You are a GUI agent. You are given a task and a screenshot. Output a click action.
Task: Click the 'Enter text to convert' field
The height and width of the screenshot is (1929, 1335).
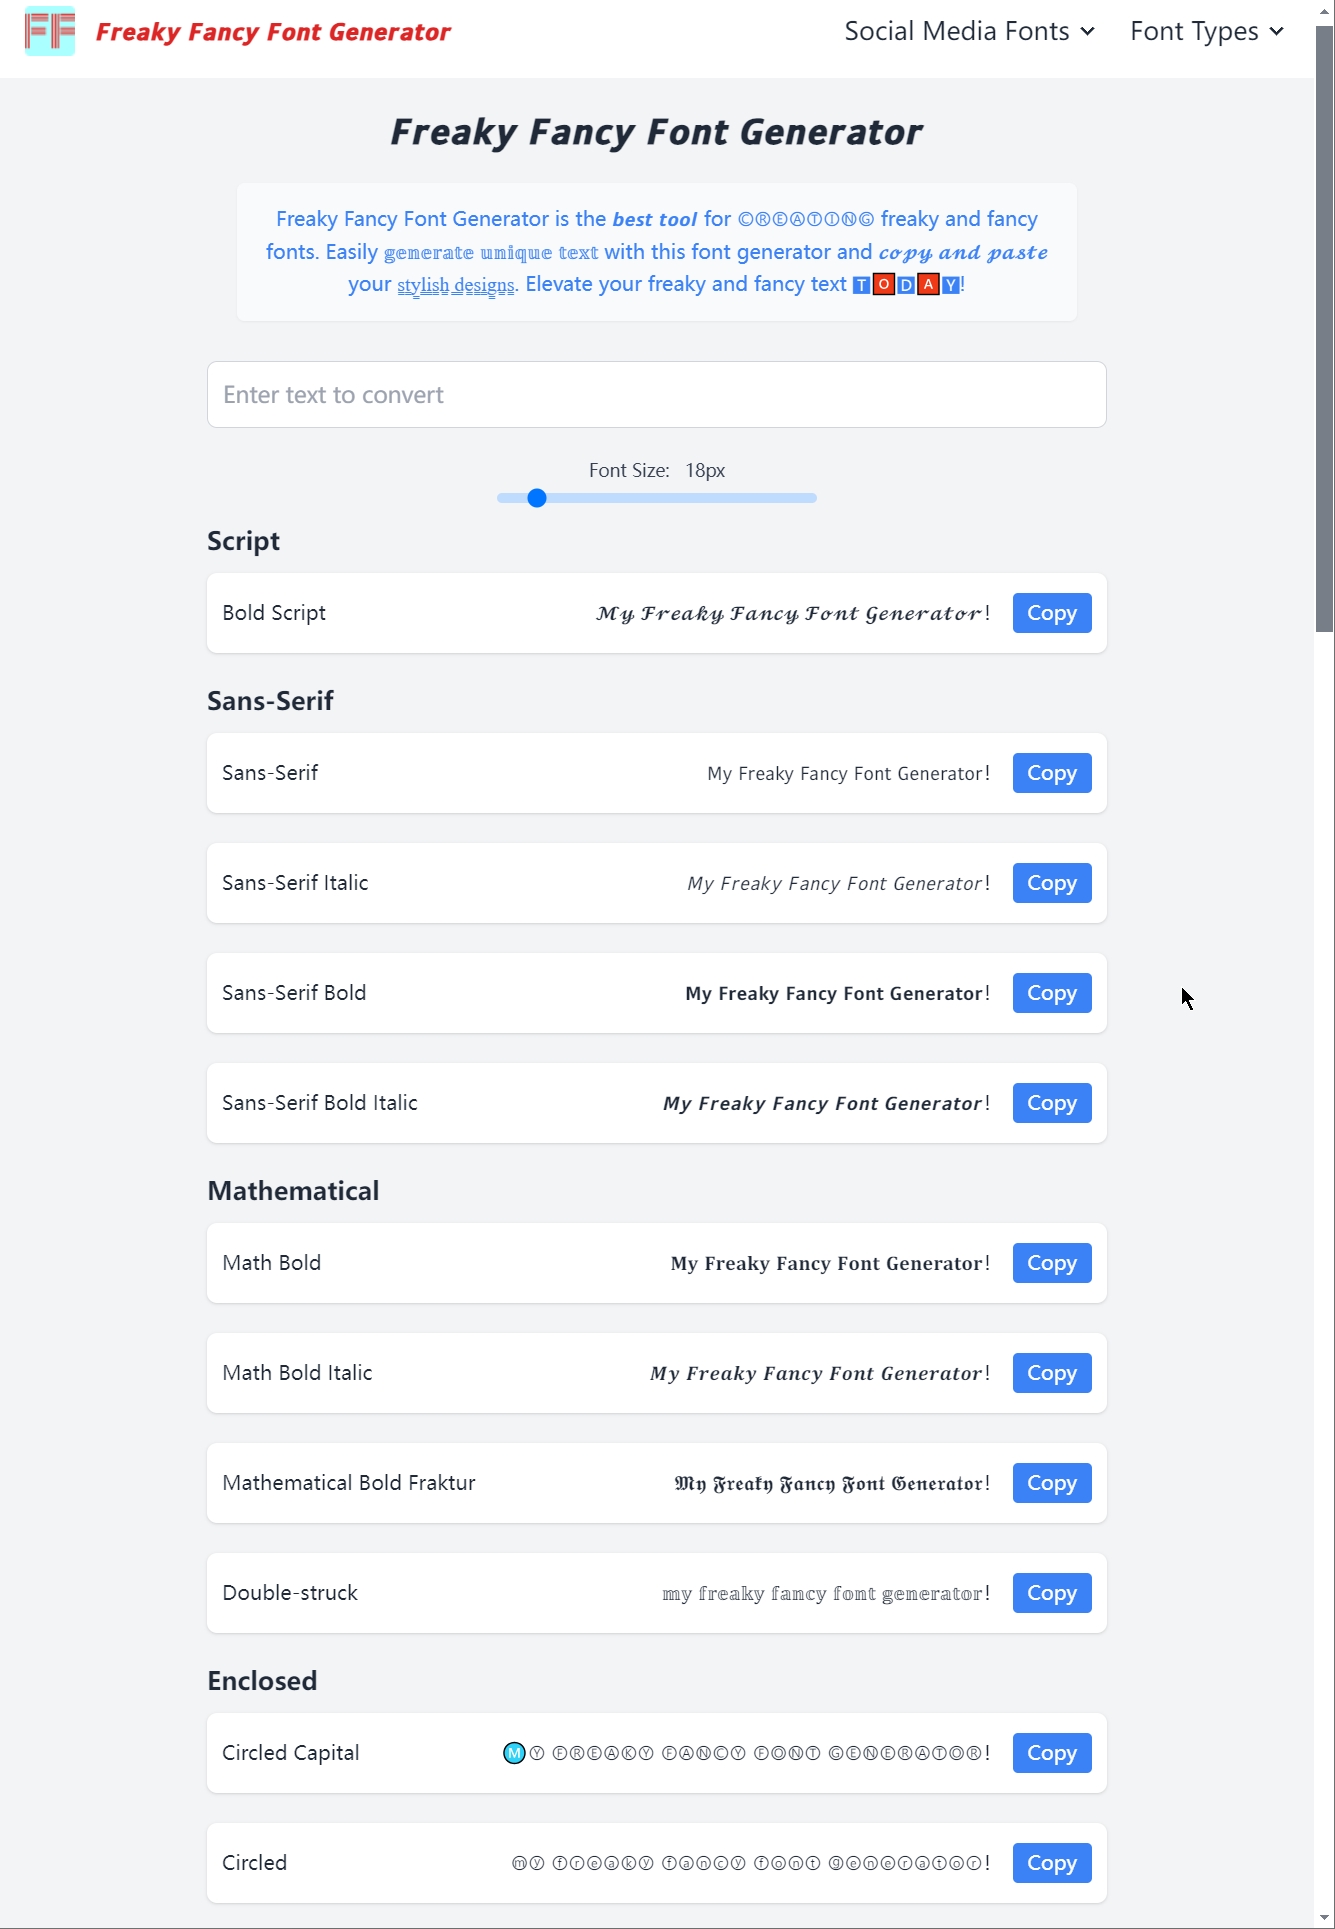656,394
